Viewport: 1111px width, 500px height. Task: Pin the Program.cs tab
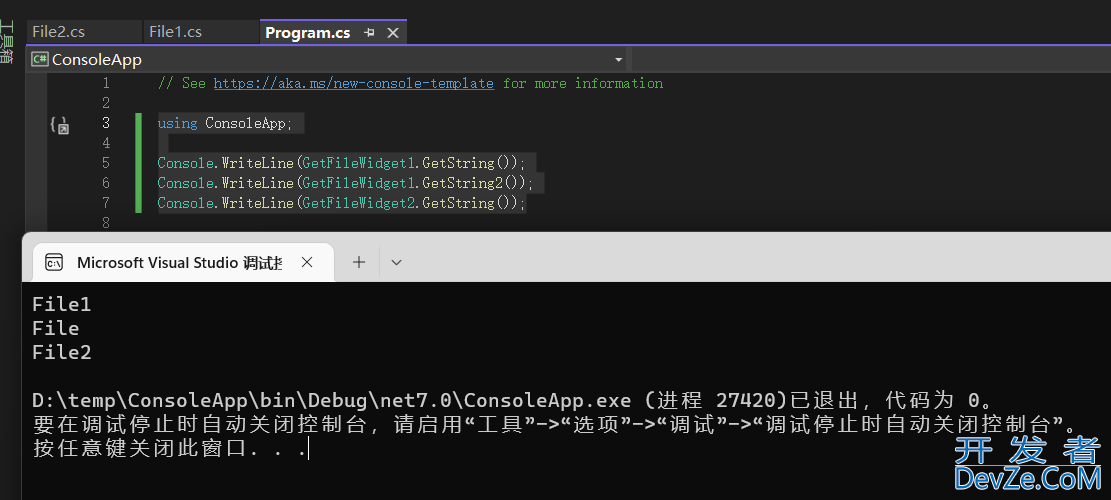pyautogui.click(x=369, y=33)
